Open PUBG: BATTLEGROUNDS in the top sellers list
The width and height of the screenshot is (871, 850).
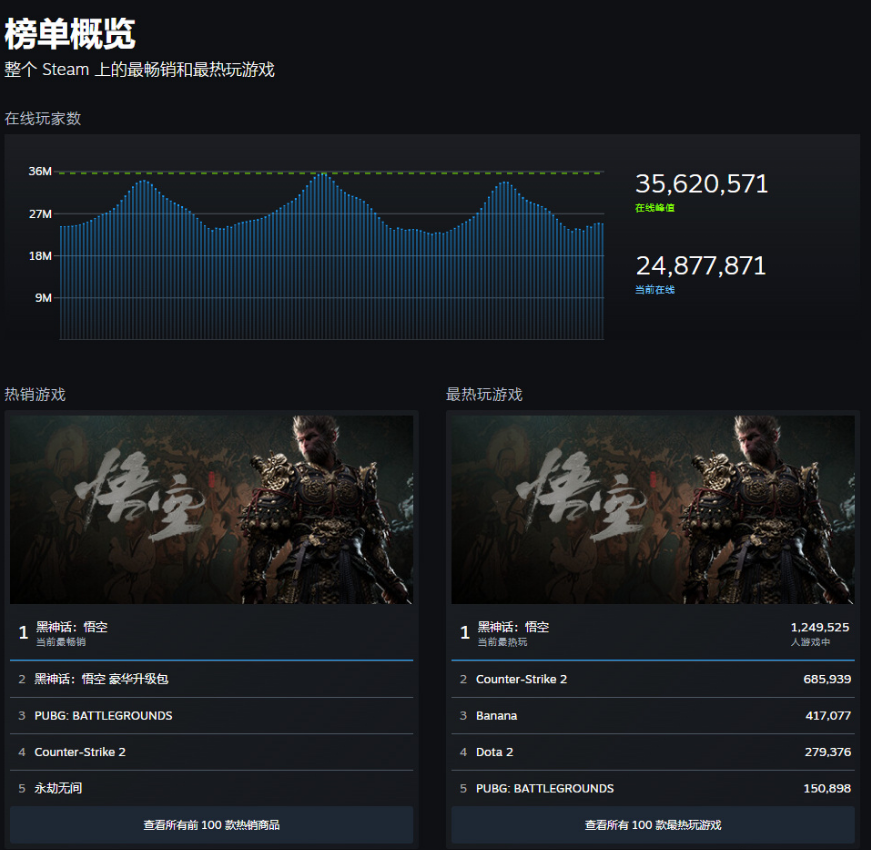(211, 716)
